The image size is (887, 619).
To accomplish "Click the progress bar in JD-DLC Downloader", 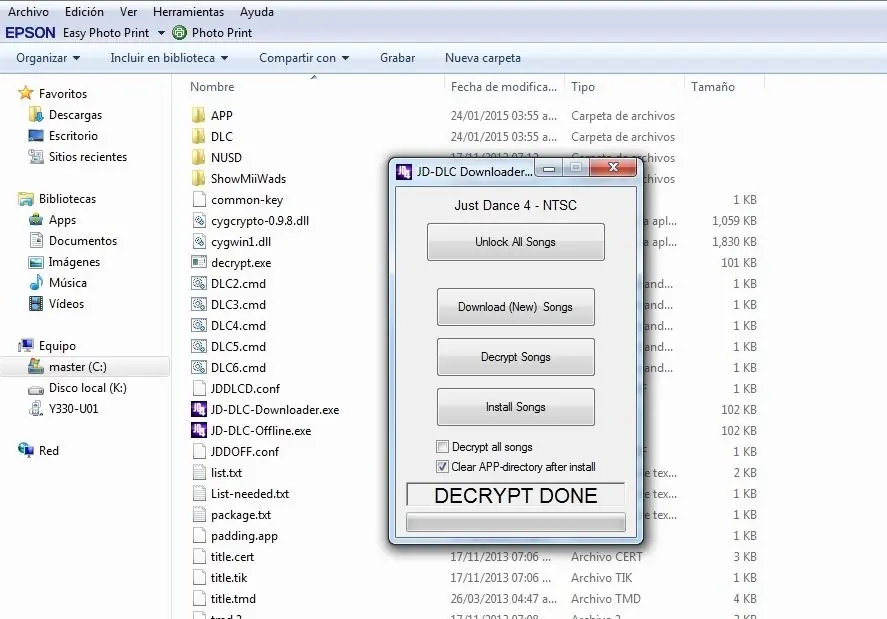I will (515, 522).
